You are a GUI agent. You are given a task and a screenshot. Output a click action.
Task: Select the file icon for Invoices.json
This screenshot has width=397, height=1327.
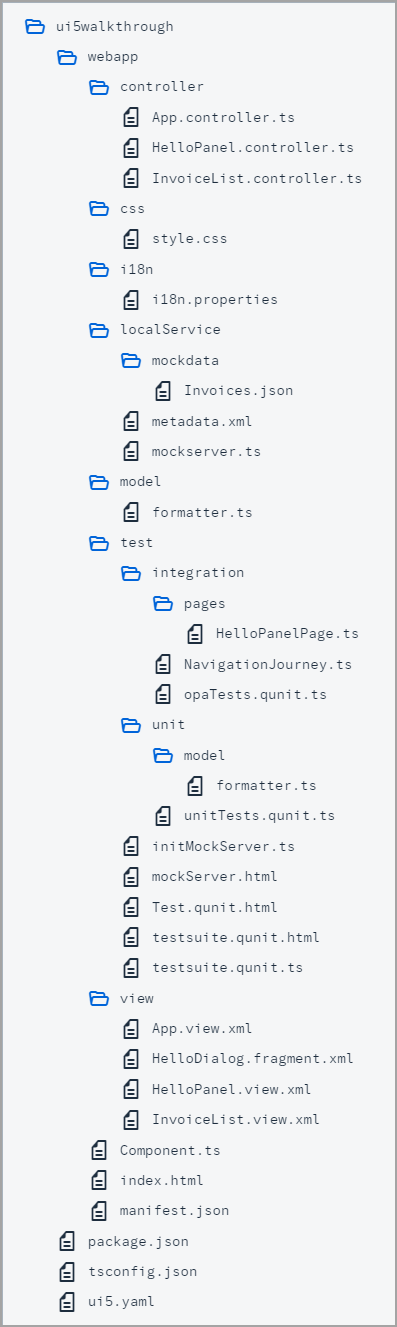(x=163, y=390)
